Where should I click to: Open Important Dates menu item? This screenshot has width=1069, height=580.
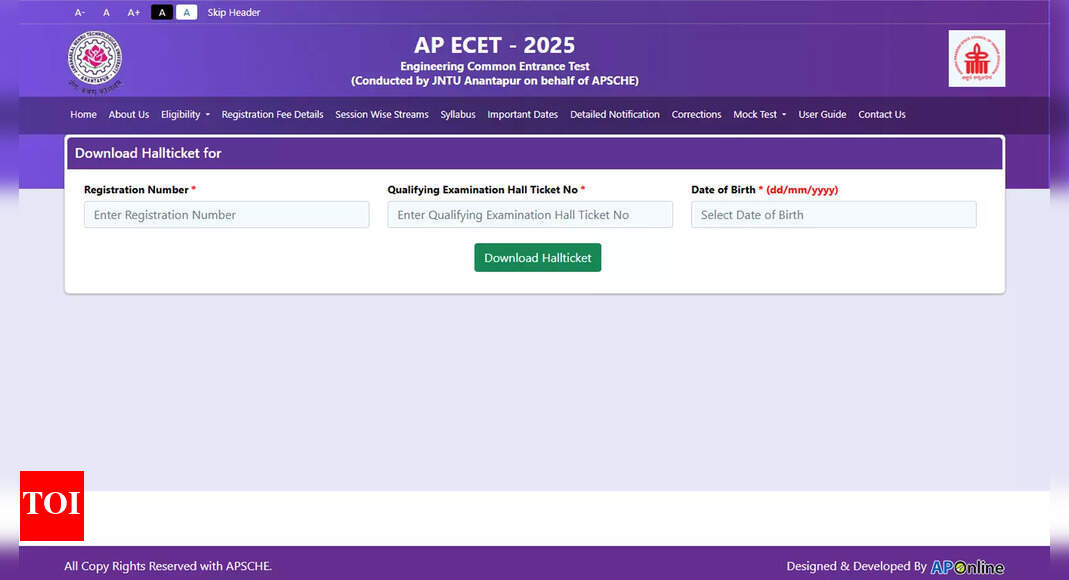click(x=522, y=115)
